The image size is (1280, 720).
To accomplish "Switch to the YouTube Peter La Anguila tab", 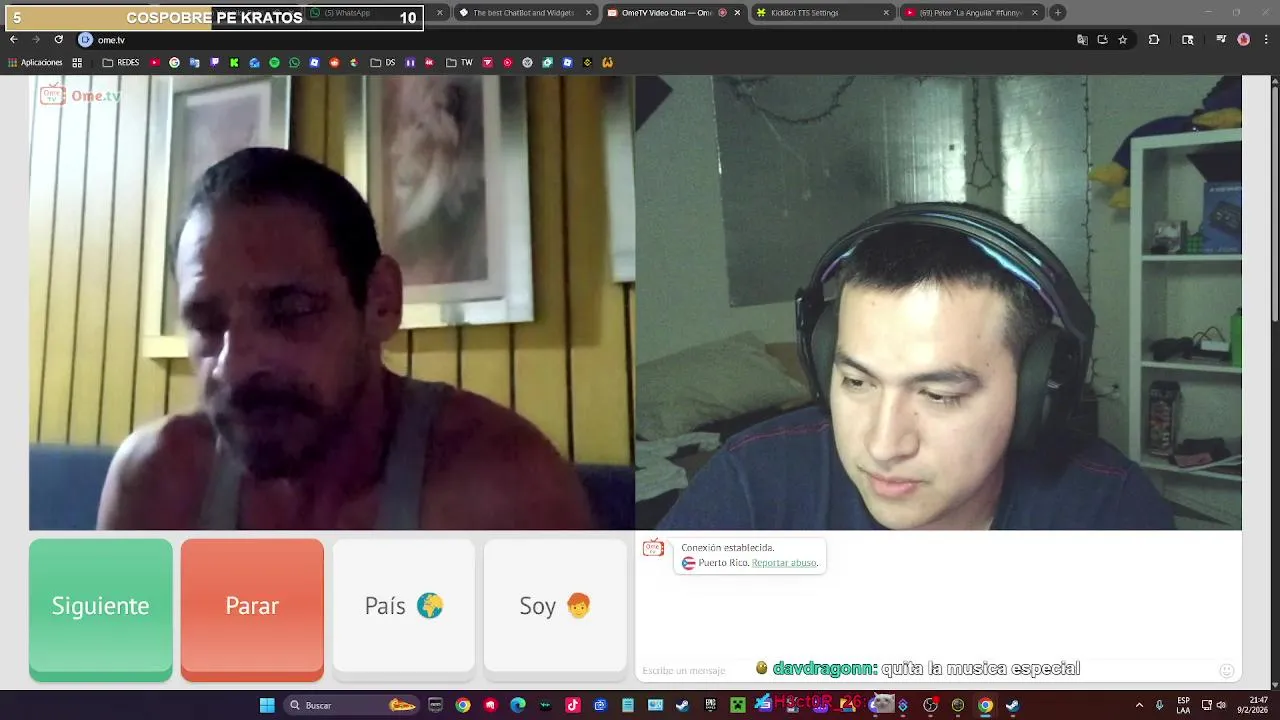I will [x=972, y=13].
